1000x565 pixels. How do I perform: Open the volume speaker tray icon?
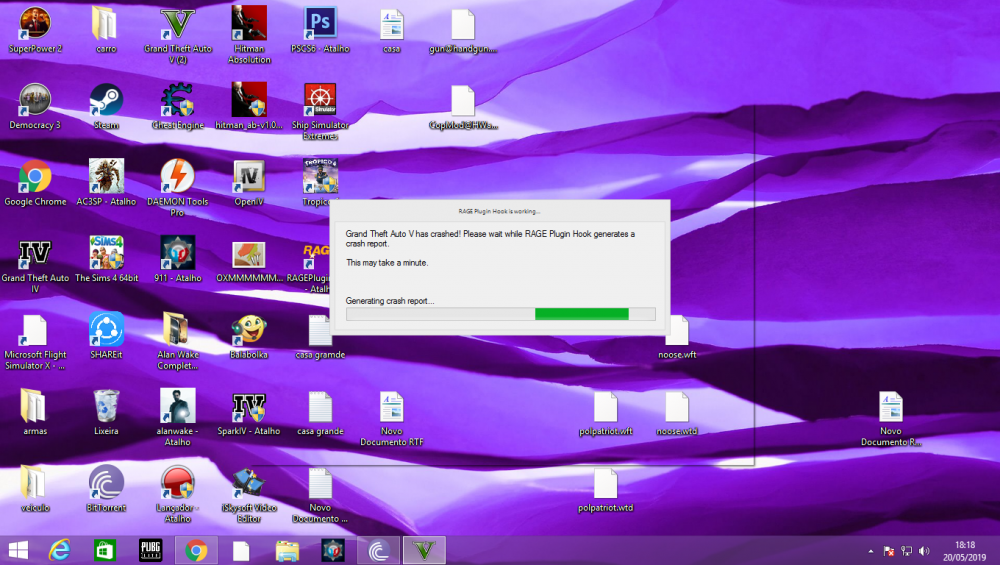pos(924,551)
